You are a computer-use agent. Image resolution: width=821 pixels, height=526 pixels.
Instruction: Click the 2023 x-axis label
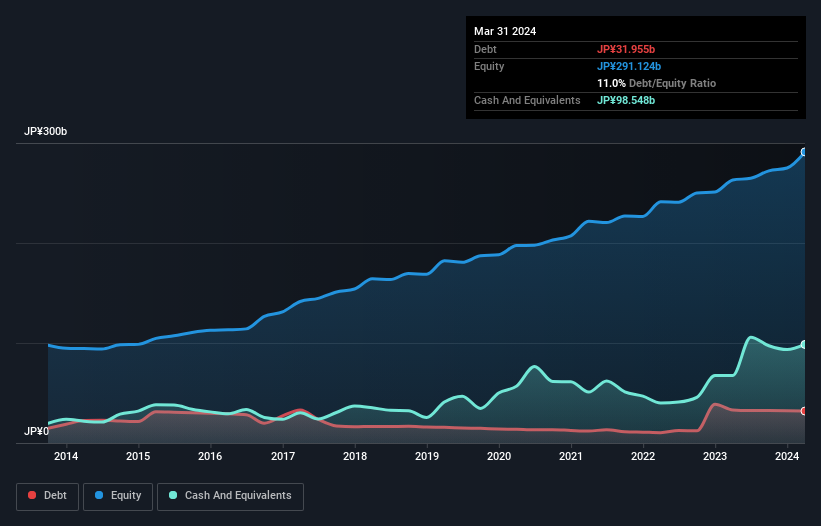[x=715, y=457]
